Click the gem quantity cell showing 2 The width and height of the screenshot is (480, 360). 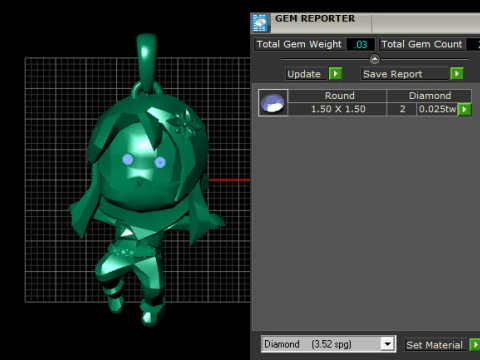(402, 109)
